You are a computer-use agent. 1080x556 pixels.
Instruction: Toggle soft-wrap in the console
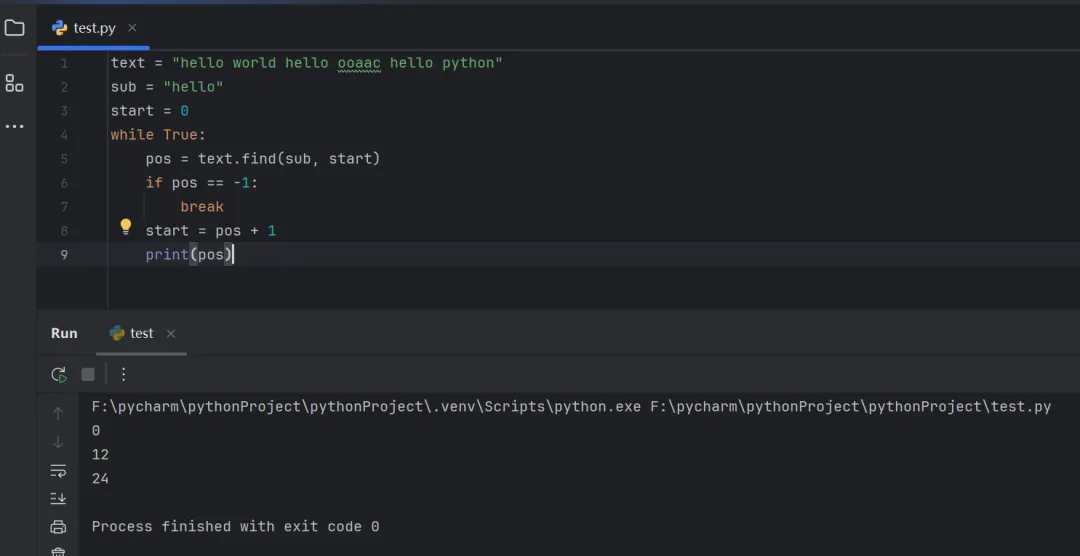(x=58, y=470)
